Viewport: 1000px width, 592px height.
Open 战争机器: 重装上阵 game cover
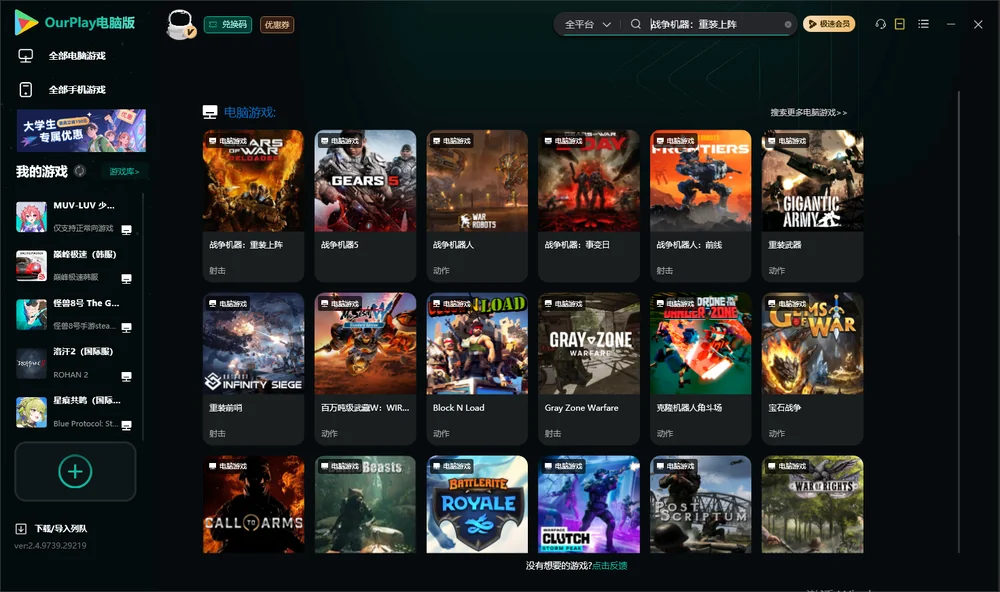[x=253, y=181]
